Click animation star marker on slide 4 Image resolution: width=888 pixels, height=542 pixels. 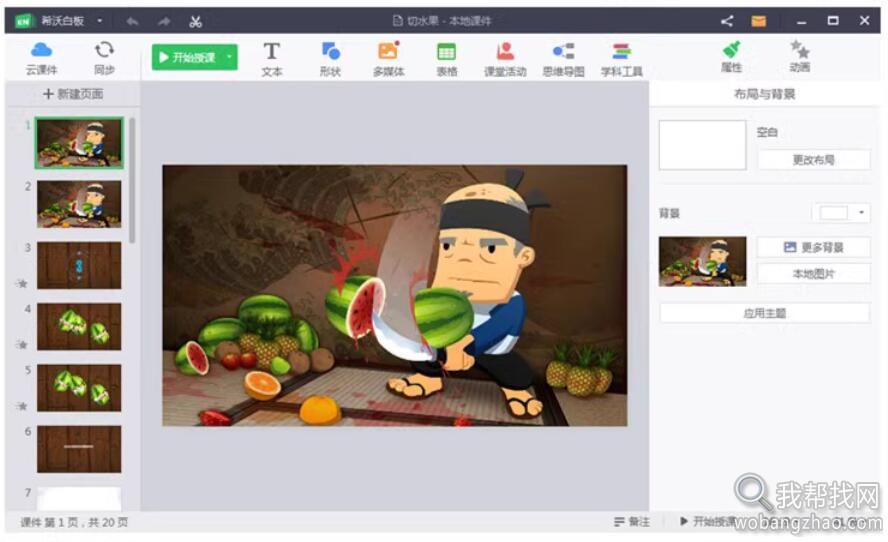[23, 344]
